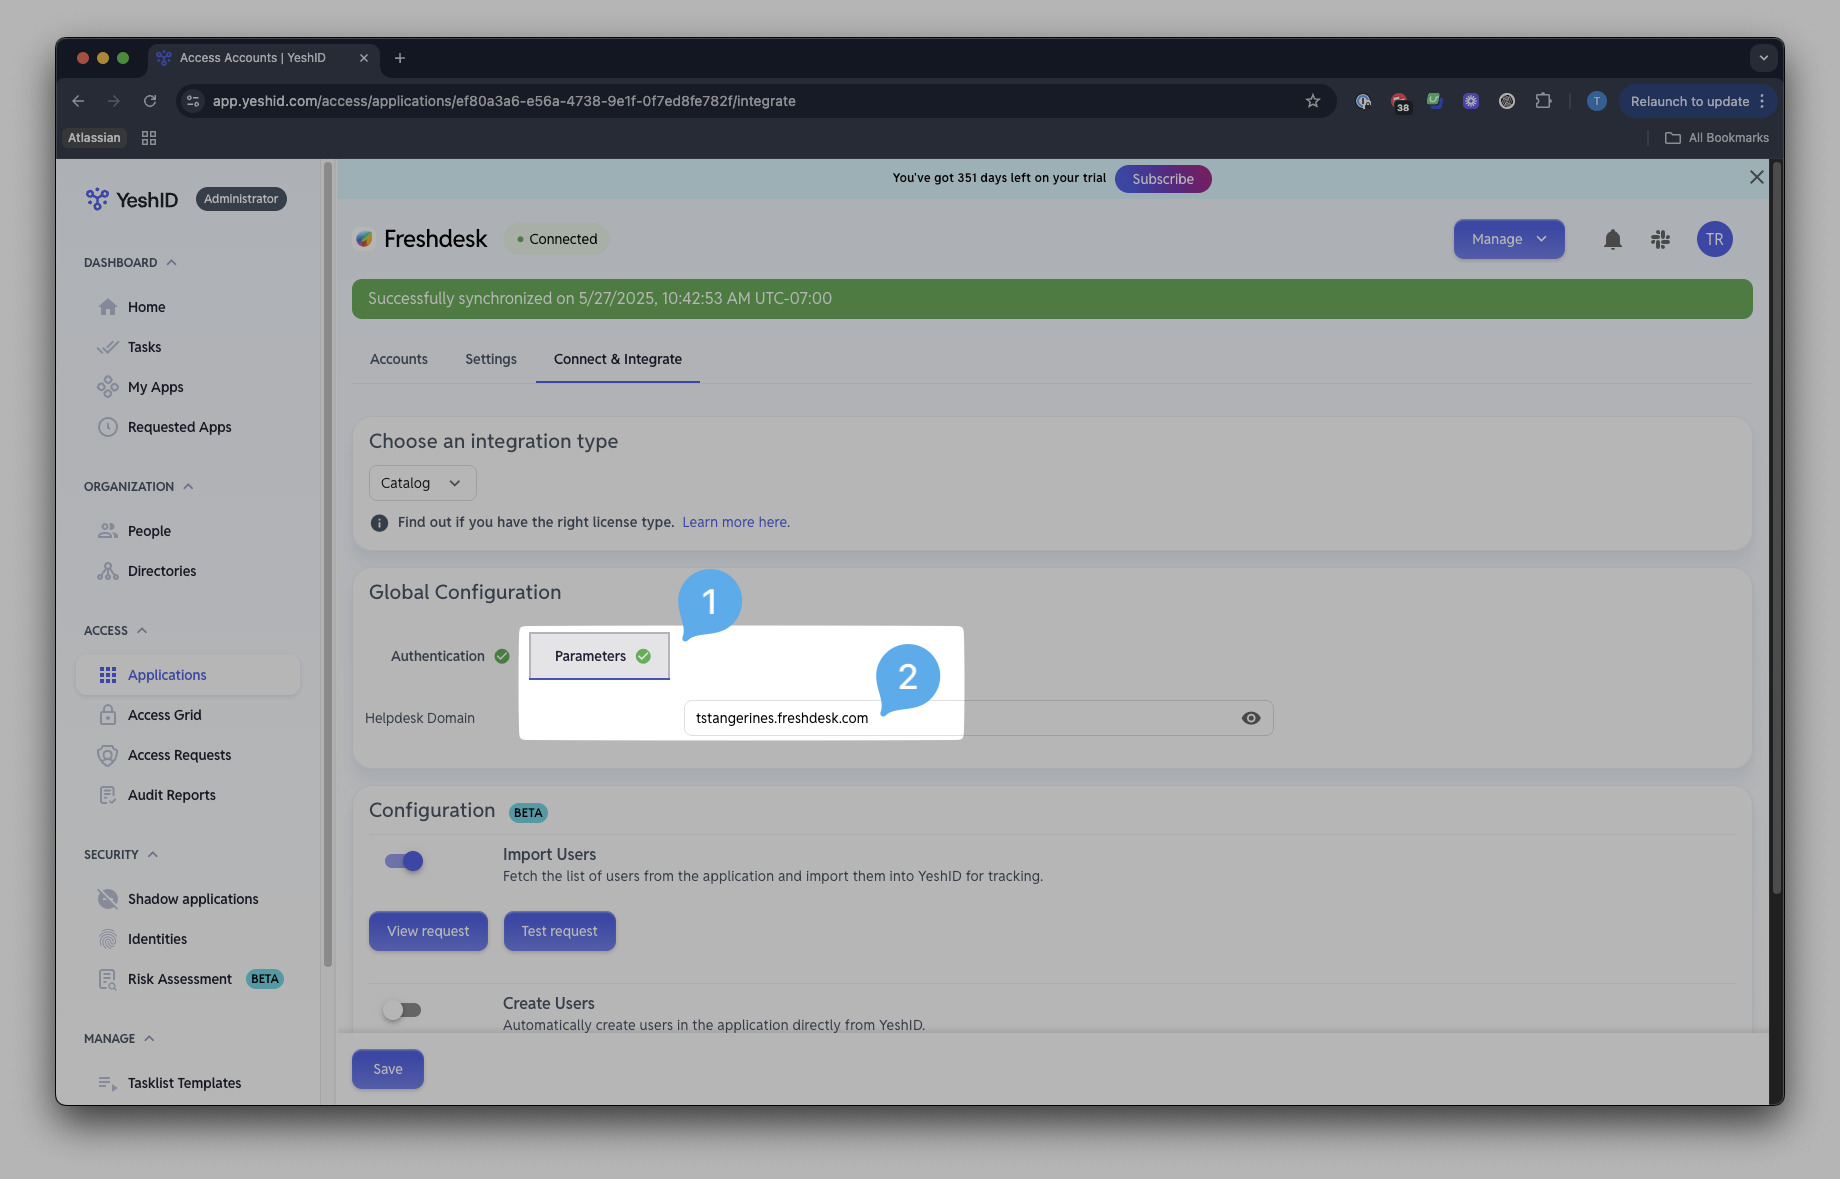Click Subscribe button
Screen dimensions: 1840x1179
[x=1162, y=179]
